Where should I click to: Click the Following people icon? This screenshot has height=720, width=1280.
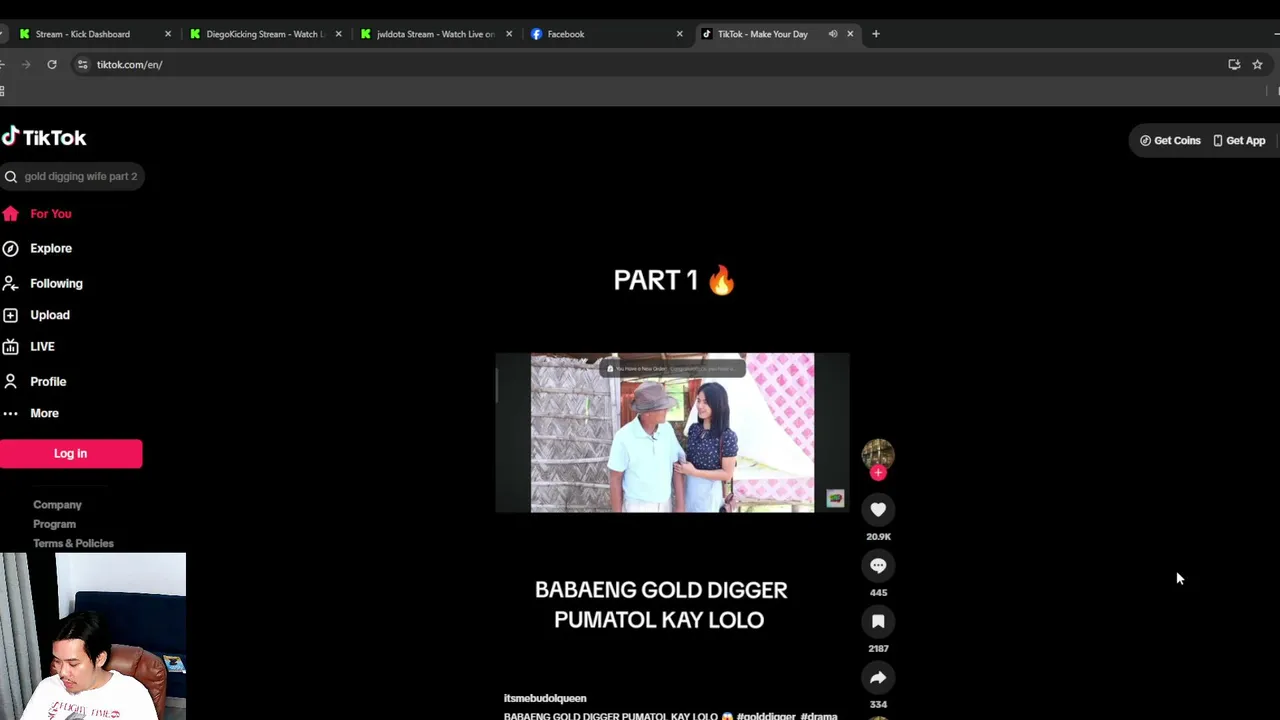(10, 283)
